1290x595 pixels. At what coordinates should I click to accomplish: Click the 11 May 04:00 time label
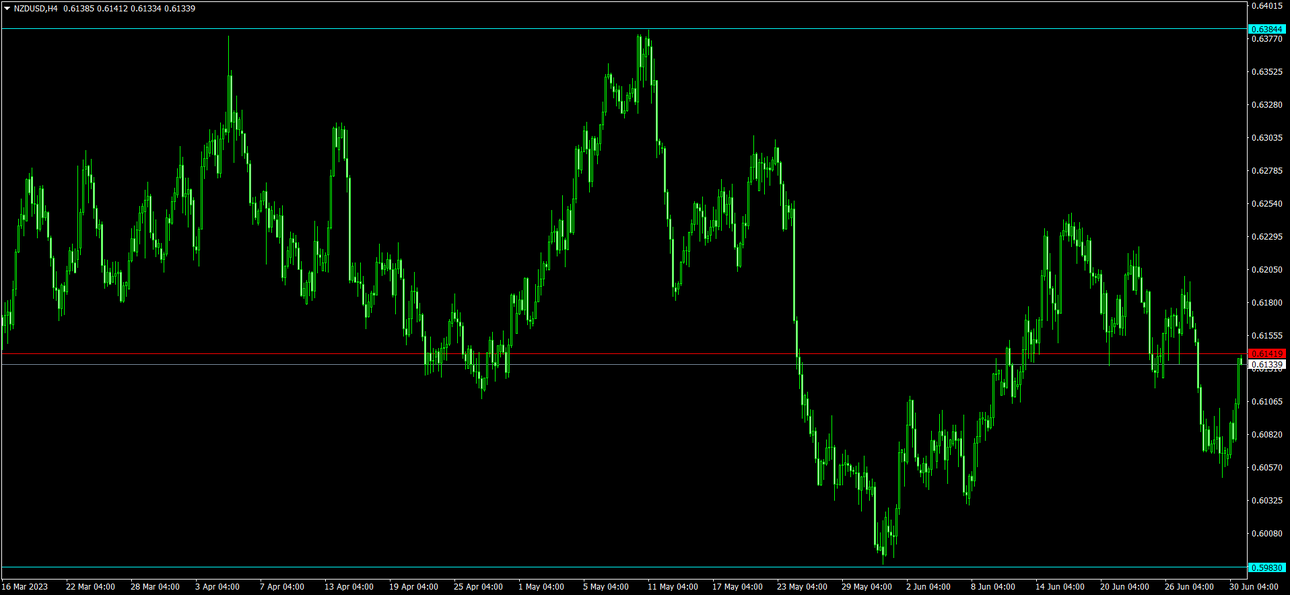[672, 587]
